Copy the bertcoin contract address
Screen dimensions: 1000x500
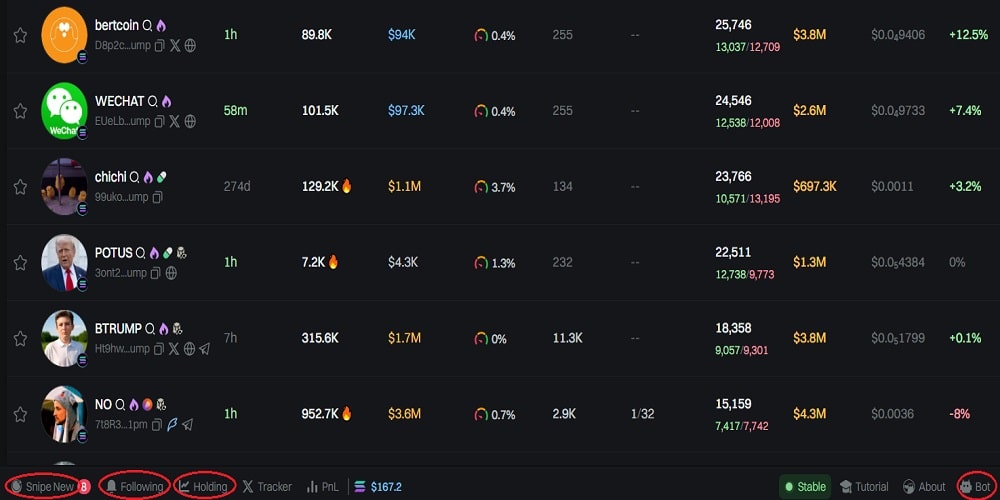[159, 46]
